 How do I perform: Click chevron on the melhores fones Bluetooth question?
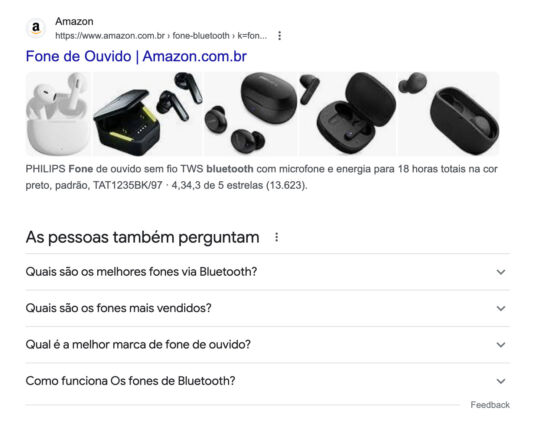click(501, 272)
